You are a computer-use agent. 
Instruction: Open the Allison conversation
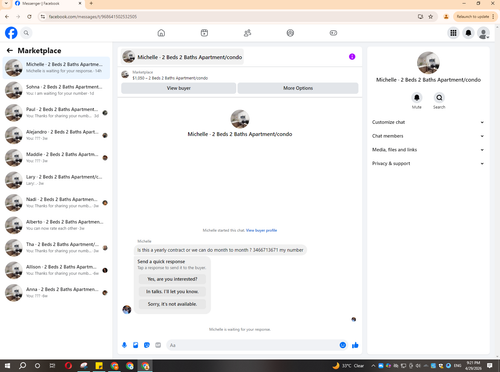click(x=56, y=270)
